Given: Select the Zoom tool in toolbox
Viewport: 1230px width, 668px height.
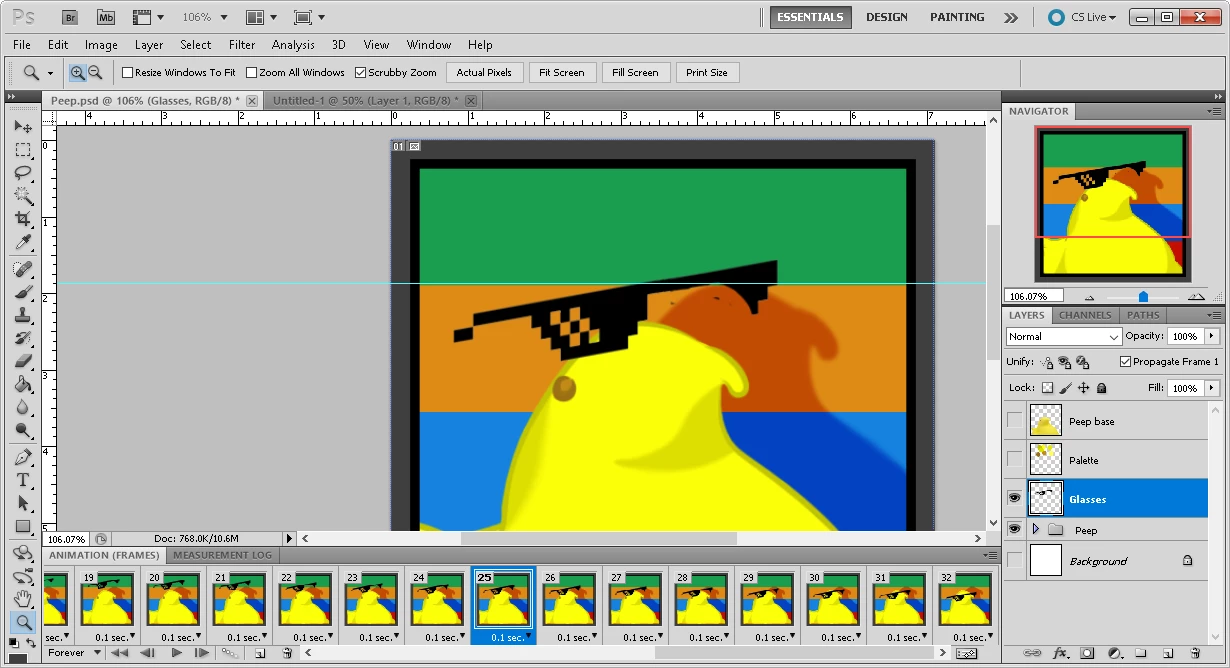Looking at the screenshot, I should [23, 622].
